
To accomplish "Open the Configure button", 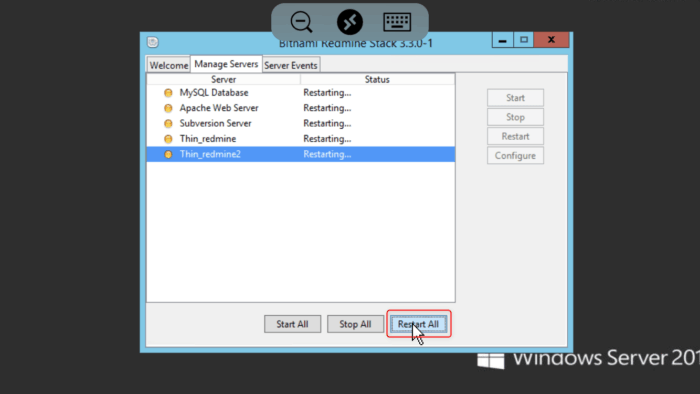I will pos(515,156).
